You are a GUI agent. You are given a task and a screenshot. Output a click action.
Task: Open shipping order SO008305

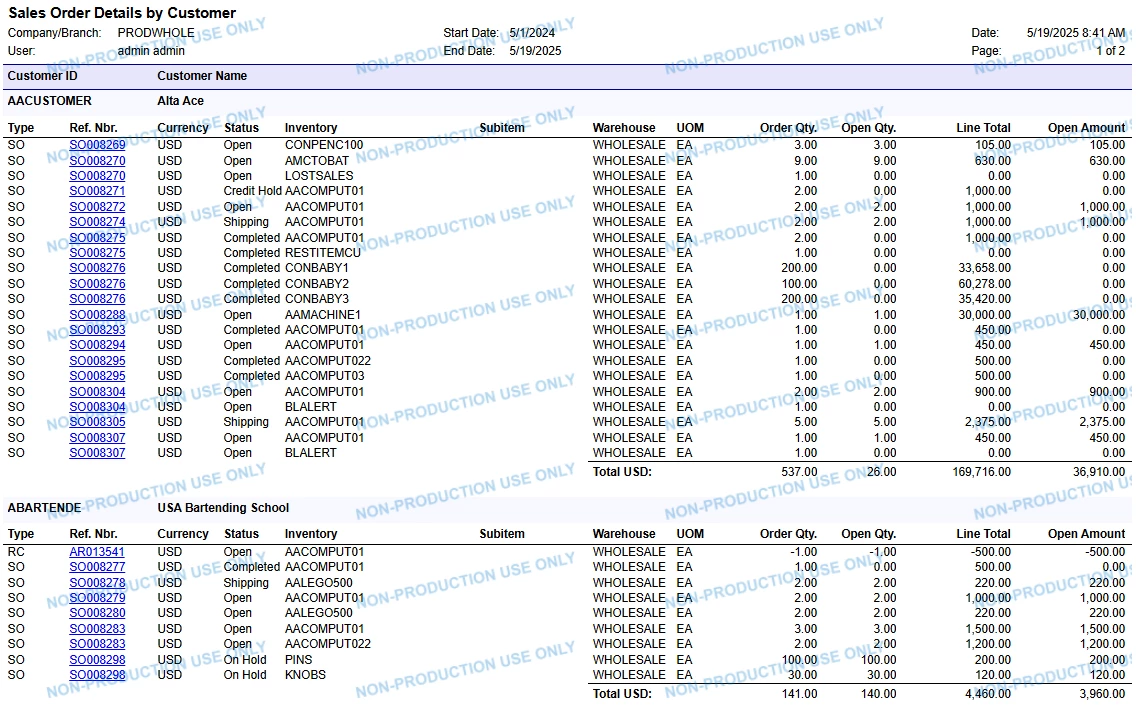point(97,422)
